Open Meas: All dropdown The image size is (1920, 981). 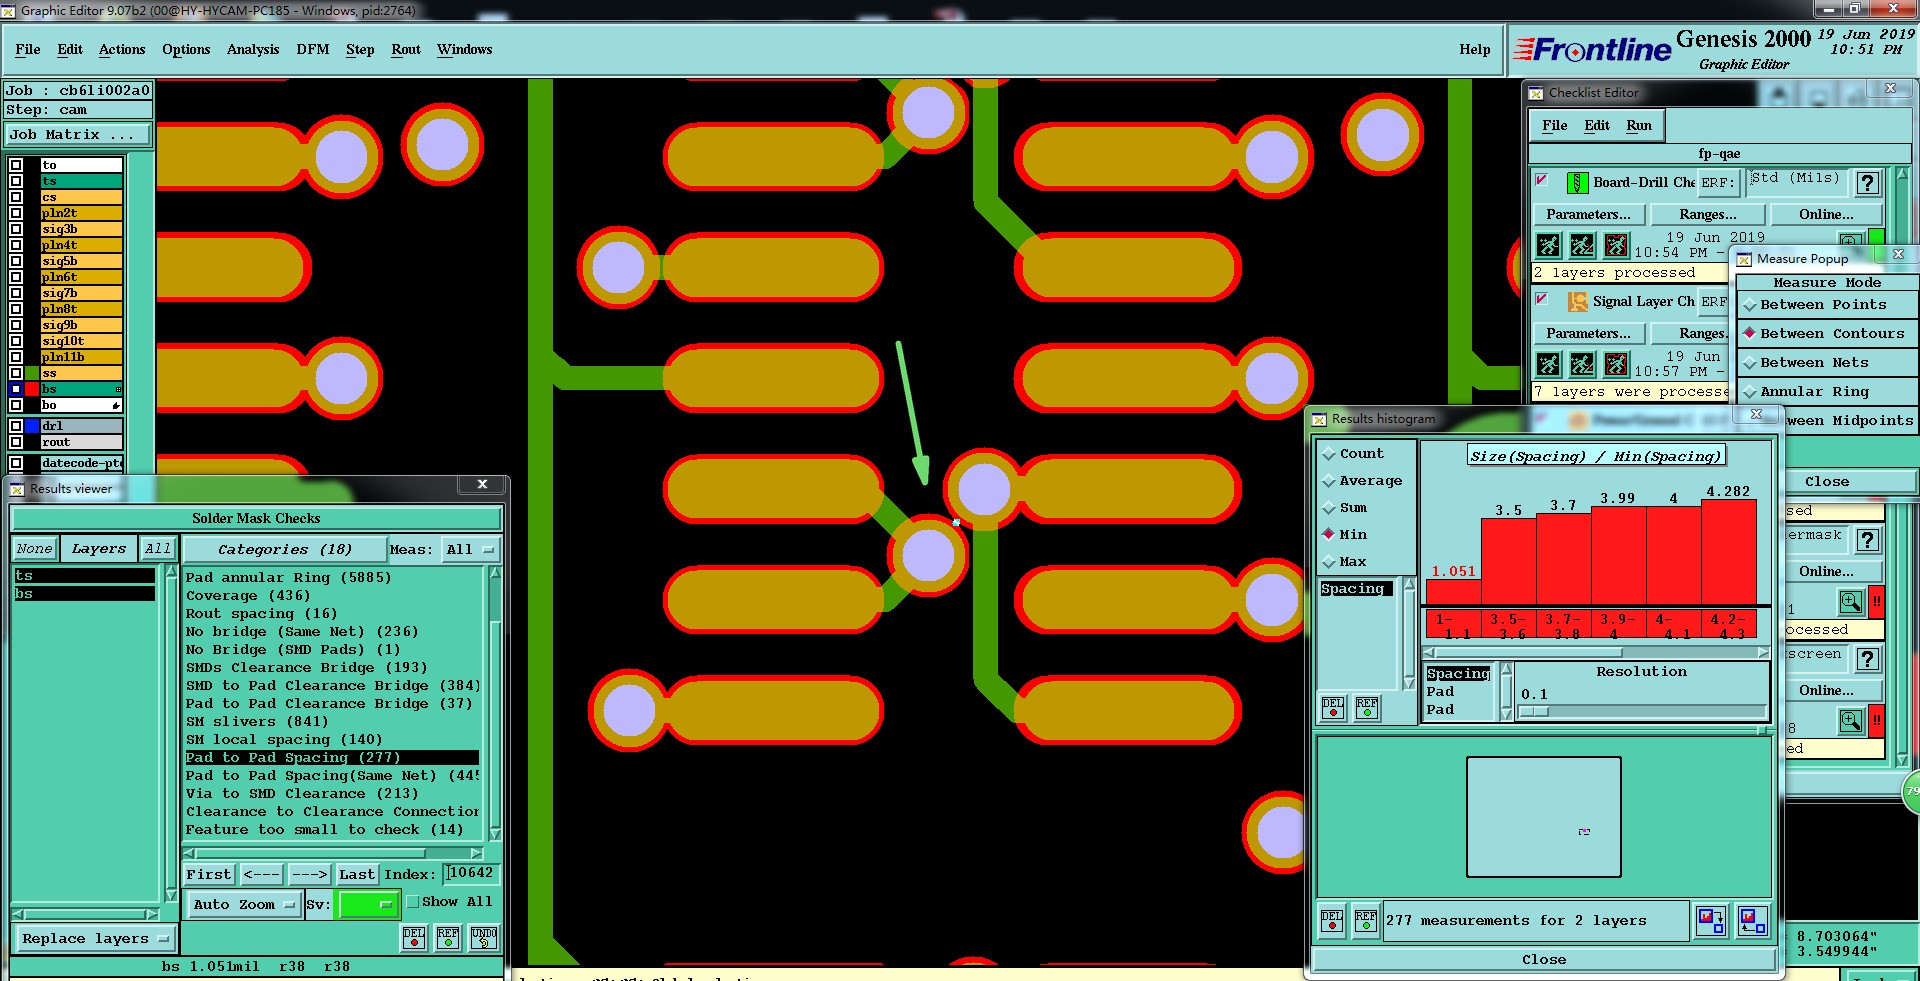pos(470,550)
